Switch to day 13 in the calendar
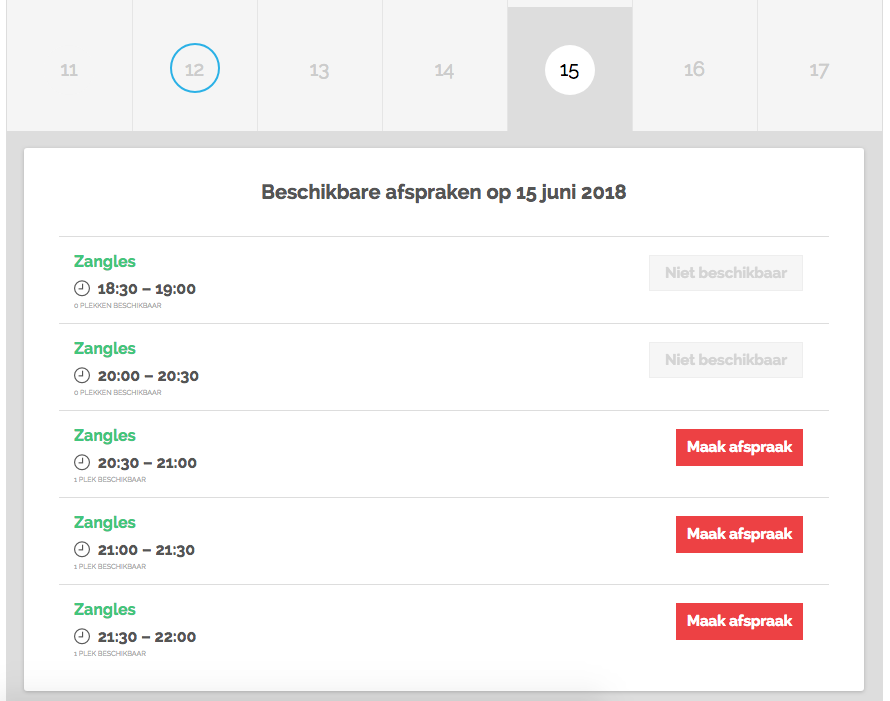The width and height of the screenshot is (890, 701). (319, 70)
